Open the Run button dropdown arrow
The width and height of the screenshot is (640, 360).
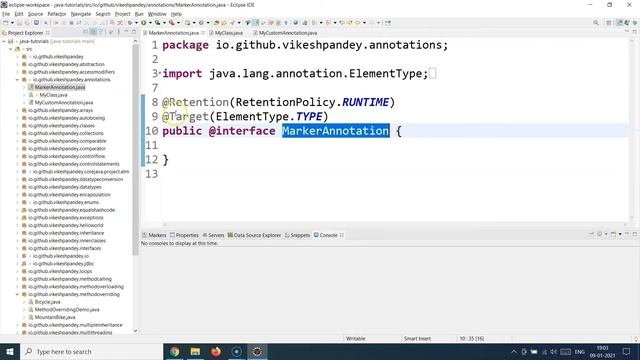tap(150, 23)
